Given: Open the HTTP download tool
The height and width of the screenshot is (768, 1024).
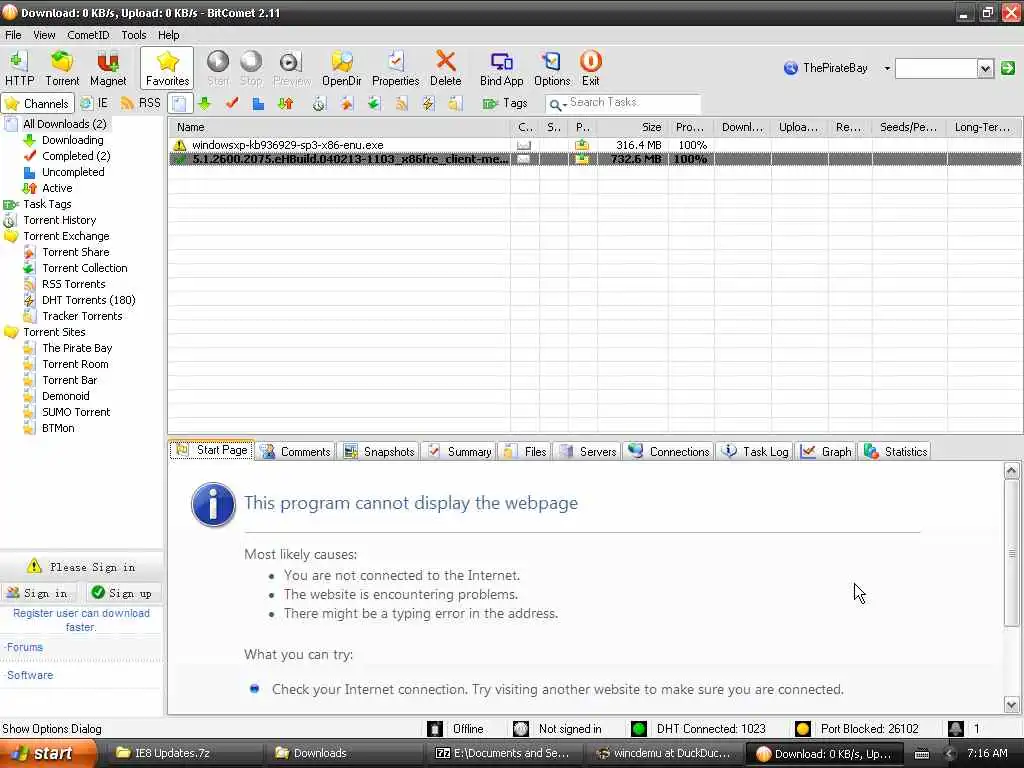Looking at the screenshot, I should point(20,69).
